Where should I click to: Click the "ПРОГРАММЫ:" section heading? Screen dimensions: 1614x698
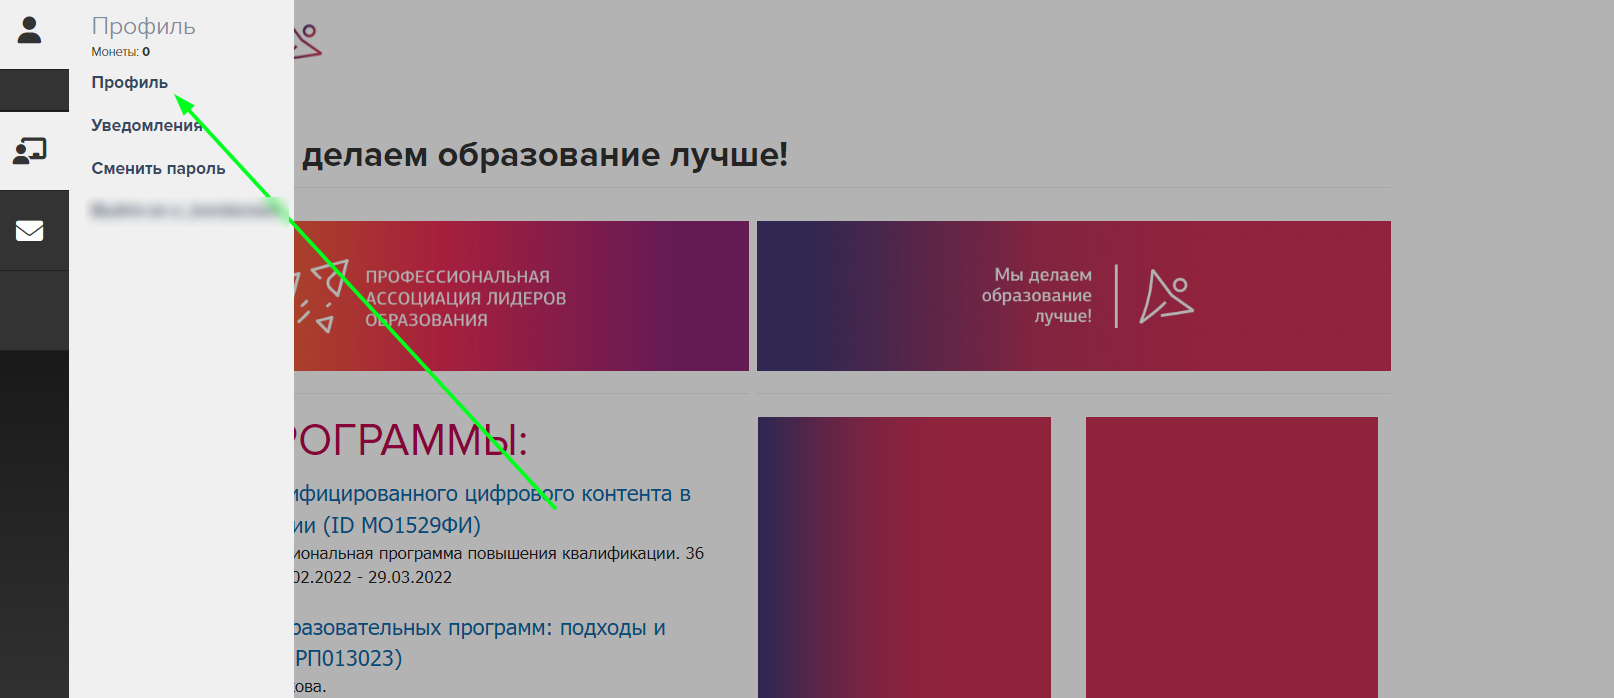click(x=410, y=441)
